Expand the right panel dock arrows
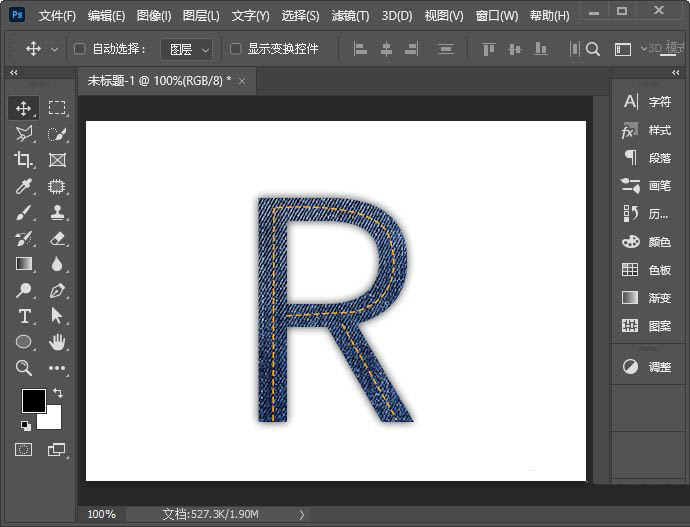Image resolution: width=690 pixels, height=527 pixels. coord(675,72)
